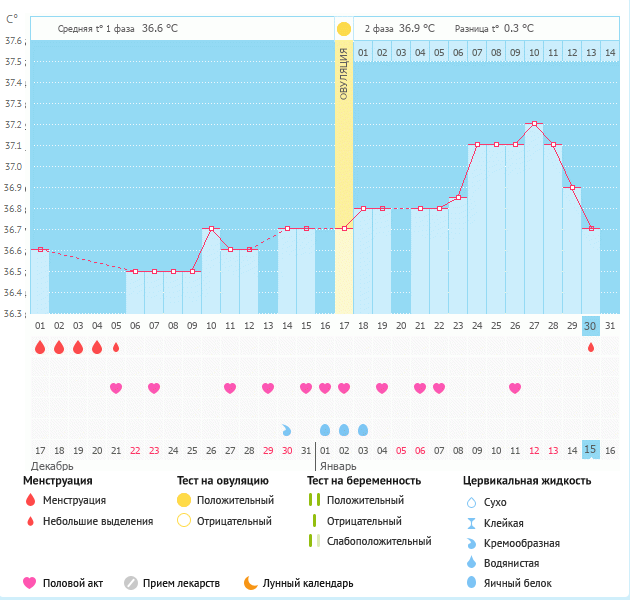Click the Положительный ovulation test yellow circle
630x600 pixels.
coord(183,500)
